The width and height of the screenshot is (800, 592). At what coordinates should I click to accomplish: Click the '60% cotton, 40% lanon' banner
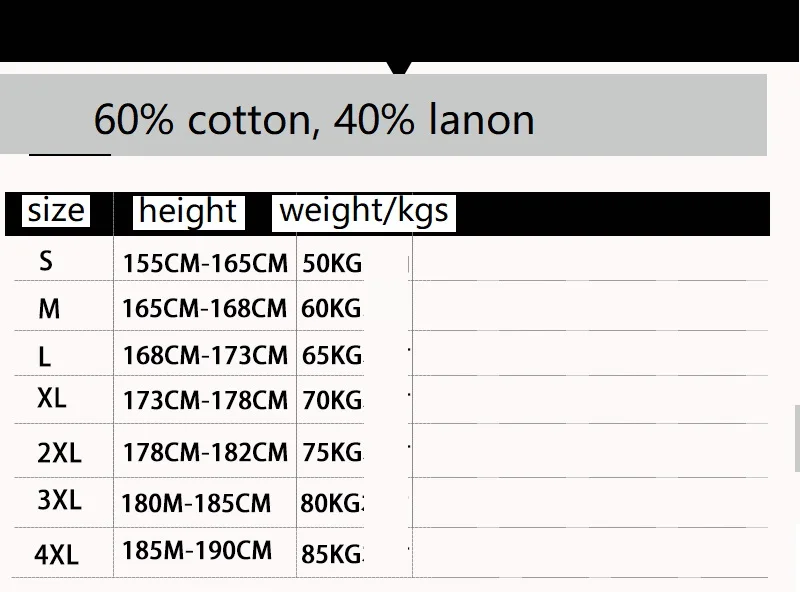tap(383, 115)
